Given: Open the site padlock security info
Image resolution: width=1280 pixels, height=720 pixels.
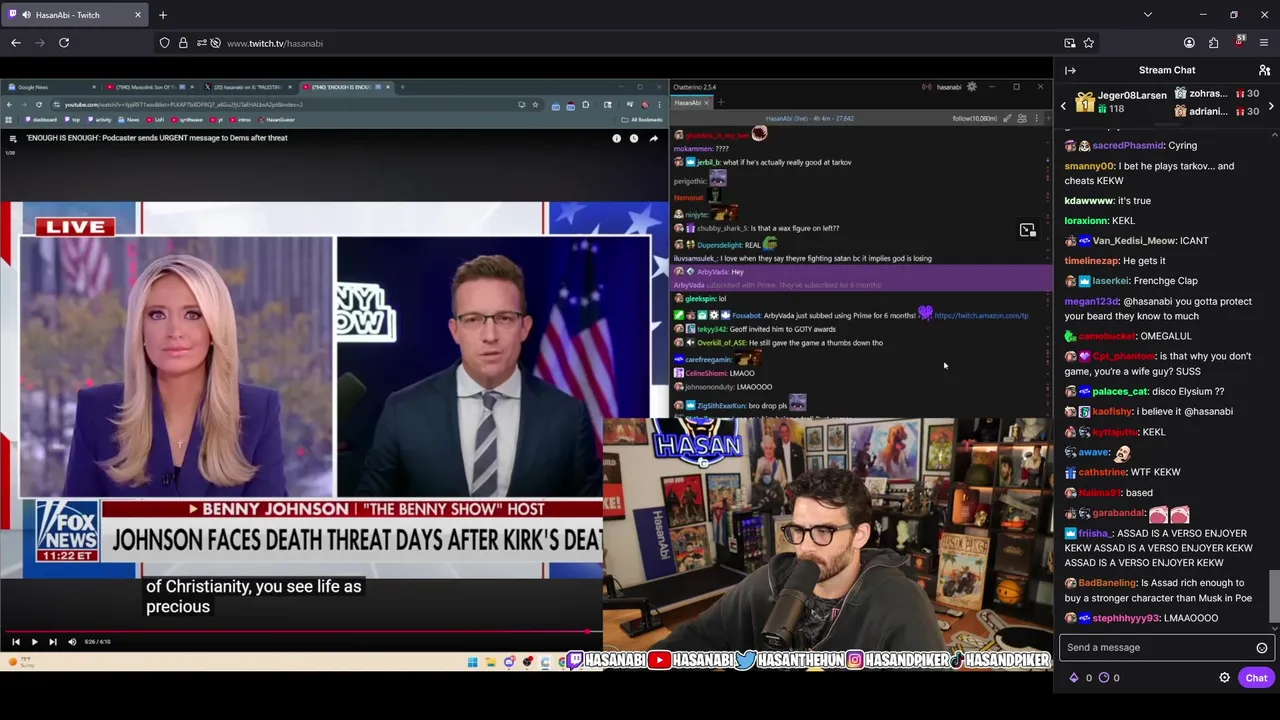Looking at the screenshot, I should pyautogui.click(x=183, y=43).
